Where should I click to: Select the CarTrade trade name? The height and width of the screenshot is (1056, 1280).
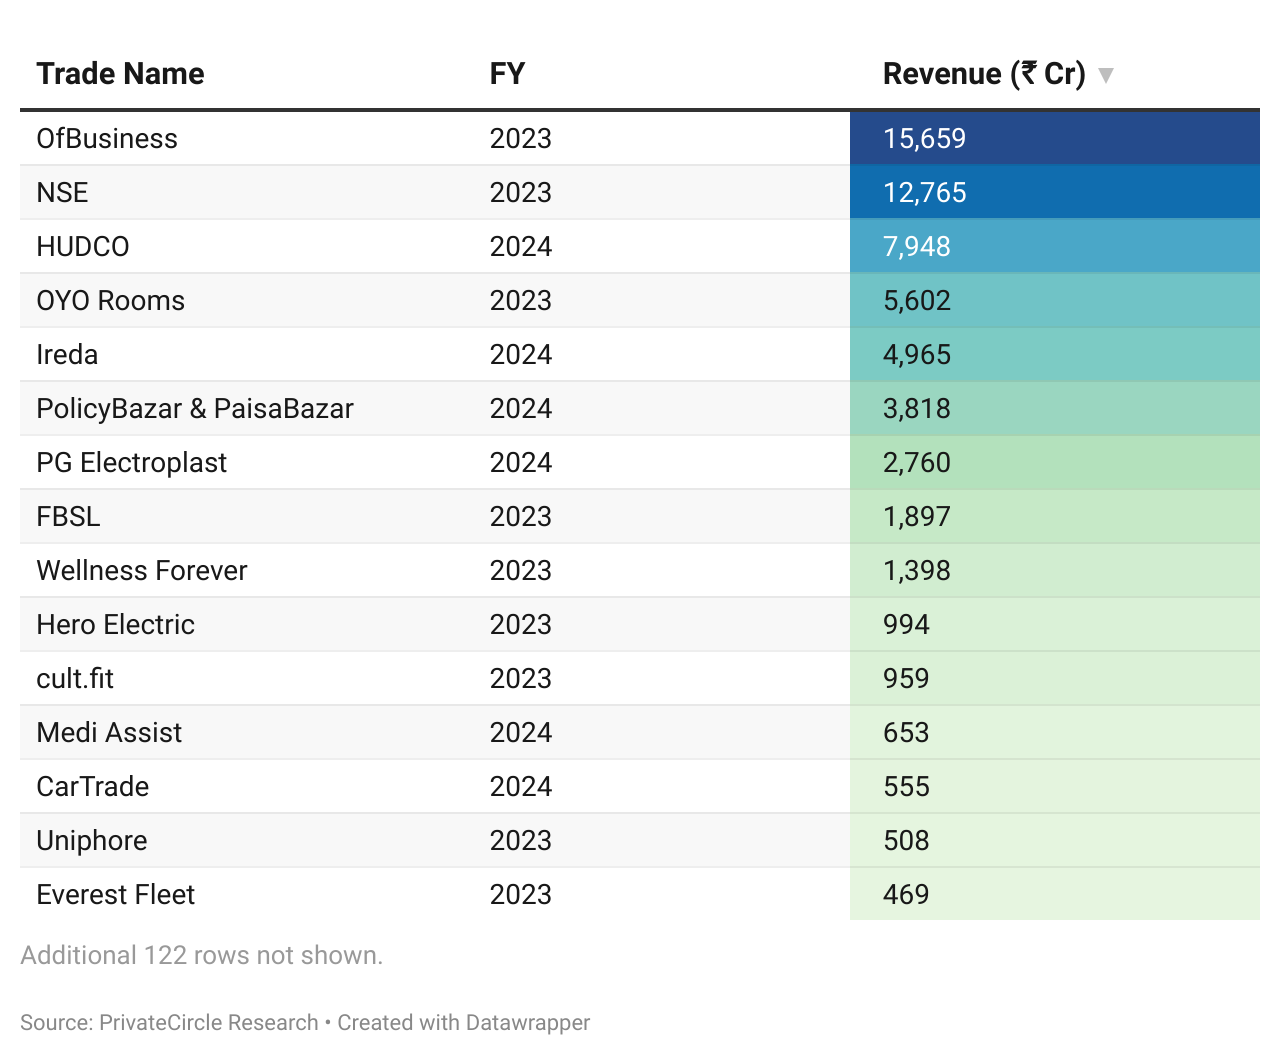coord(93,787)
